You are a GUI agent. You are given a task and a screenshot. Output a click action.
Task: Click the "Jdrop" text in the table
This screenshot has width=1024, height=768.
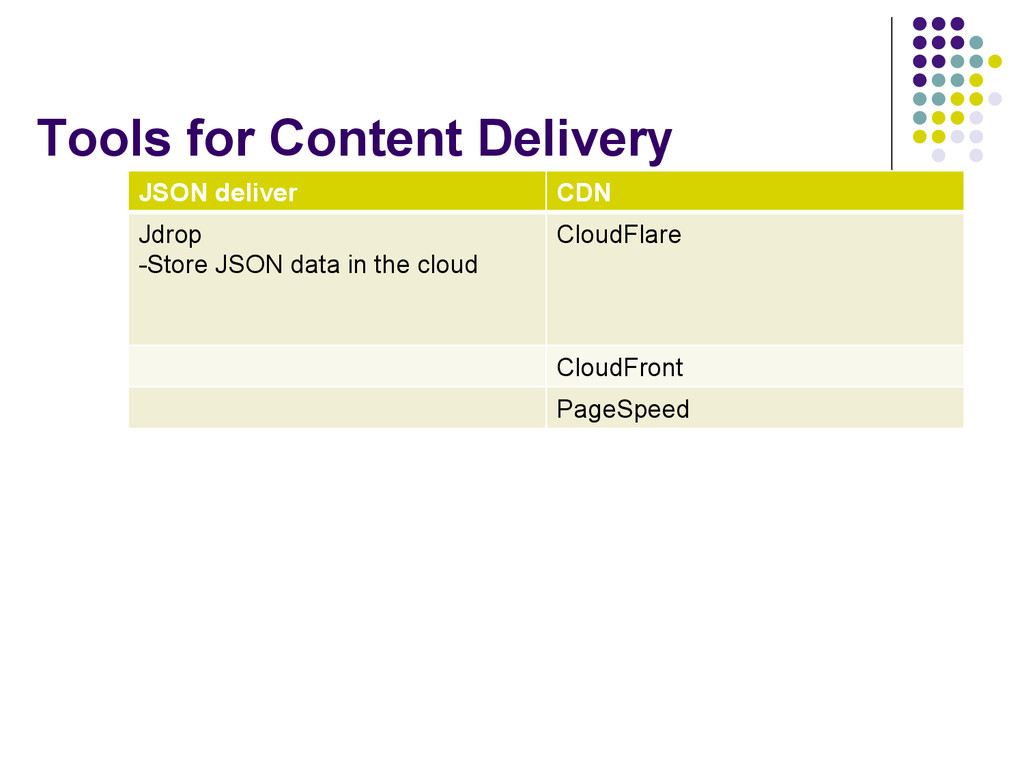point(170,235)
